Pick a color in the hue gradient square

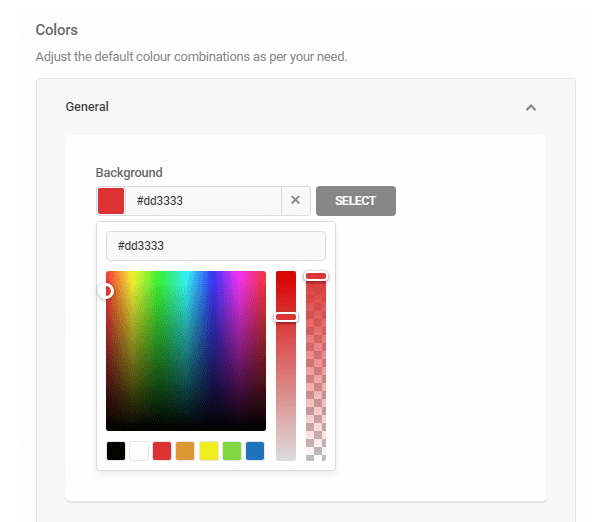pos(186,351)
